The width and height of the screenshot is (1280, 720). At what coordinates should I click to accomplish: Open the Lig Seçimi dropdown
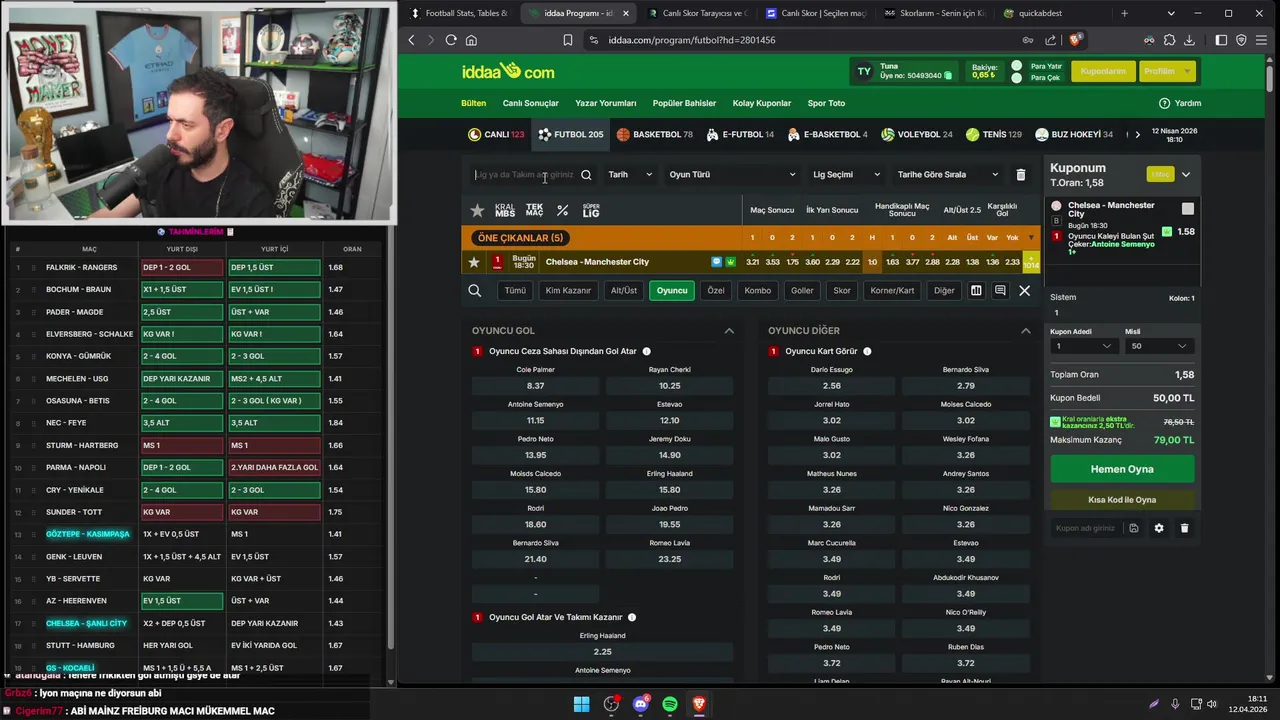tap(846, 175)
